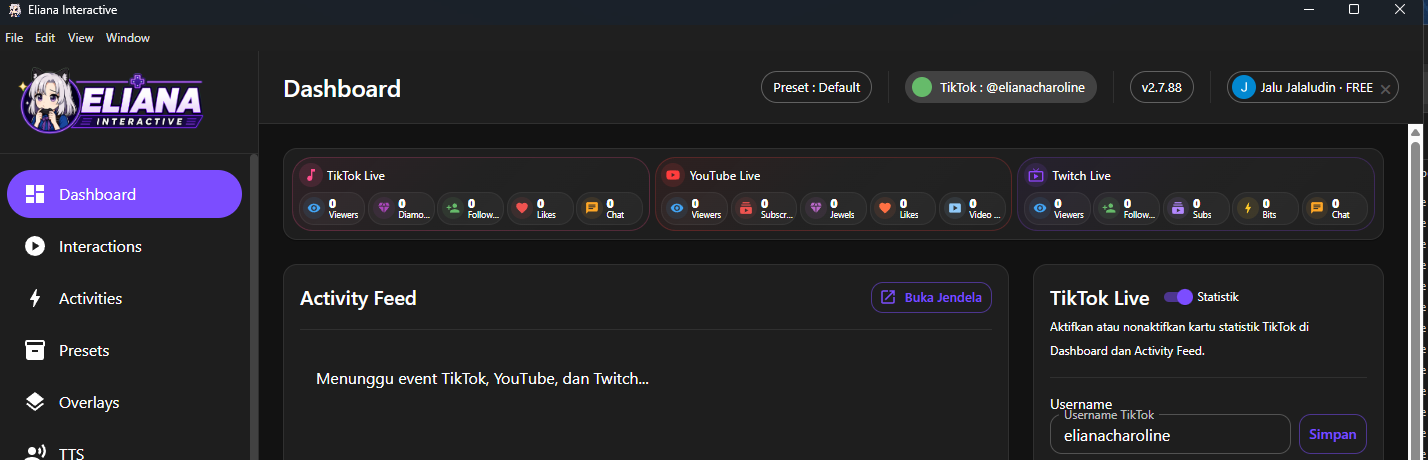1428x460 pixels.
Task: Open the Dashboard sidebar item
Action: tap(124, 194)
